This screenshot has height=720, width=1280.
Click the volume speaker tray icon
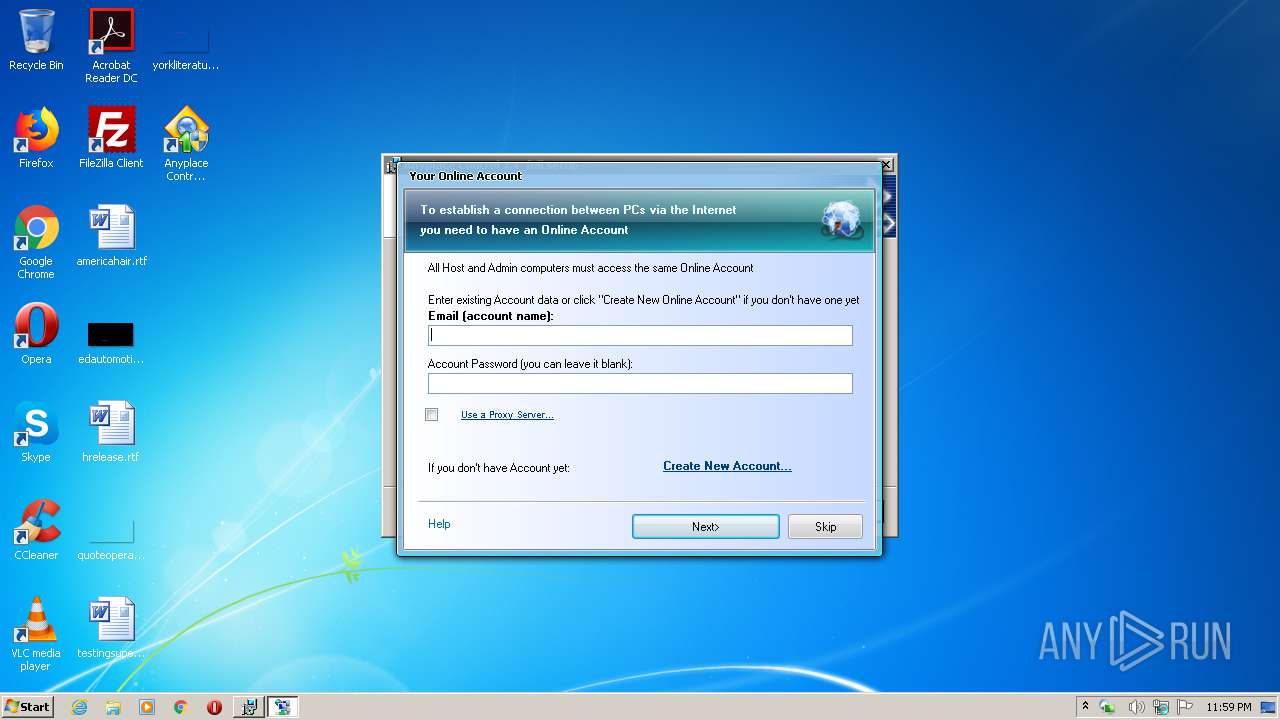click(x=1136, y=707)
